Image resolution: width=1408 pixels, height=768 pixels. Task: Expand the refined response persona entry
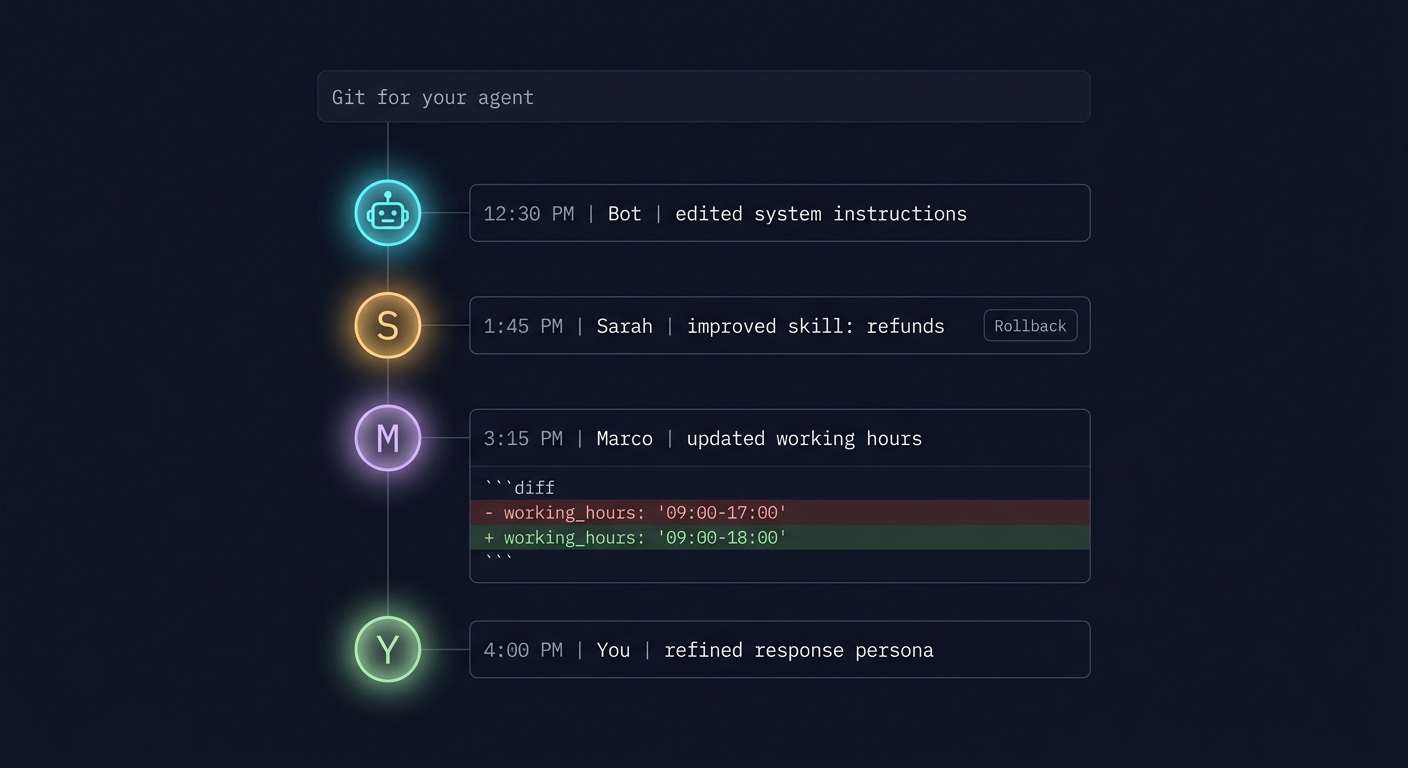(x=780, y=649)
